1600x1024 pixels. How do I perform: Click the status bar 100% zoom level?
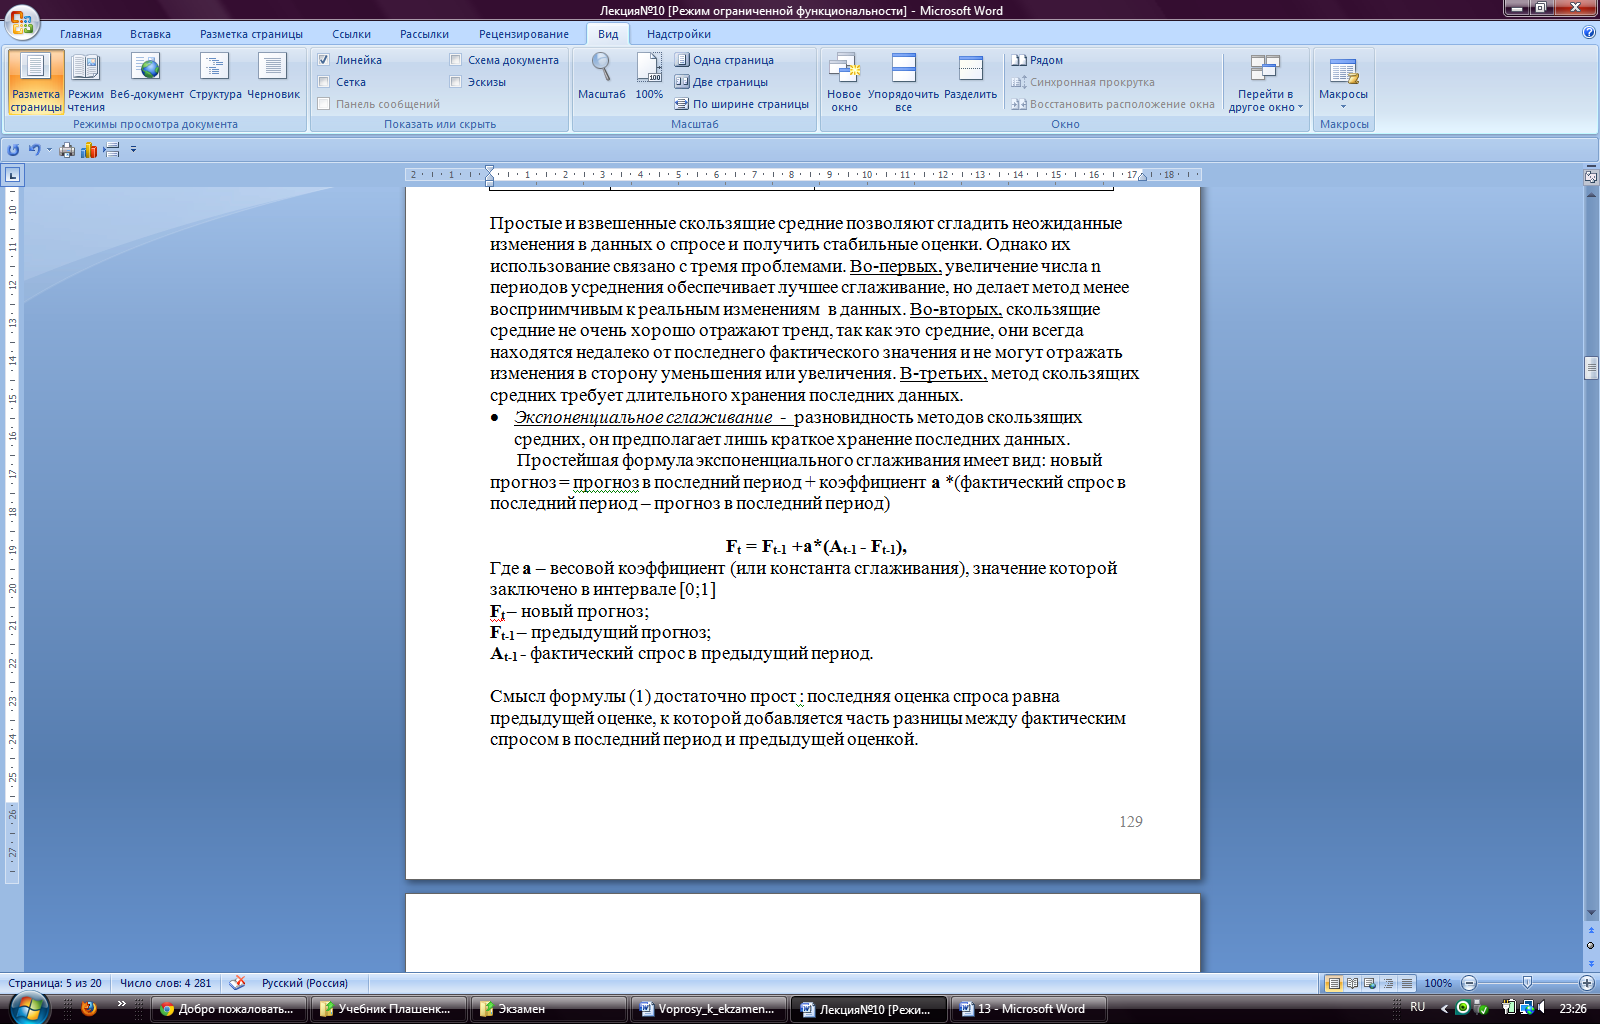1438,983
